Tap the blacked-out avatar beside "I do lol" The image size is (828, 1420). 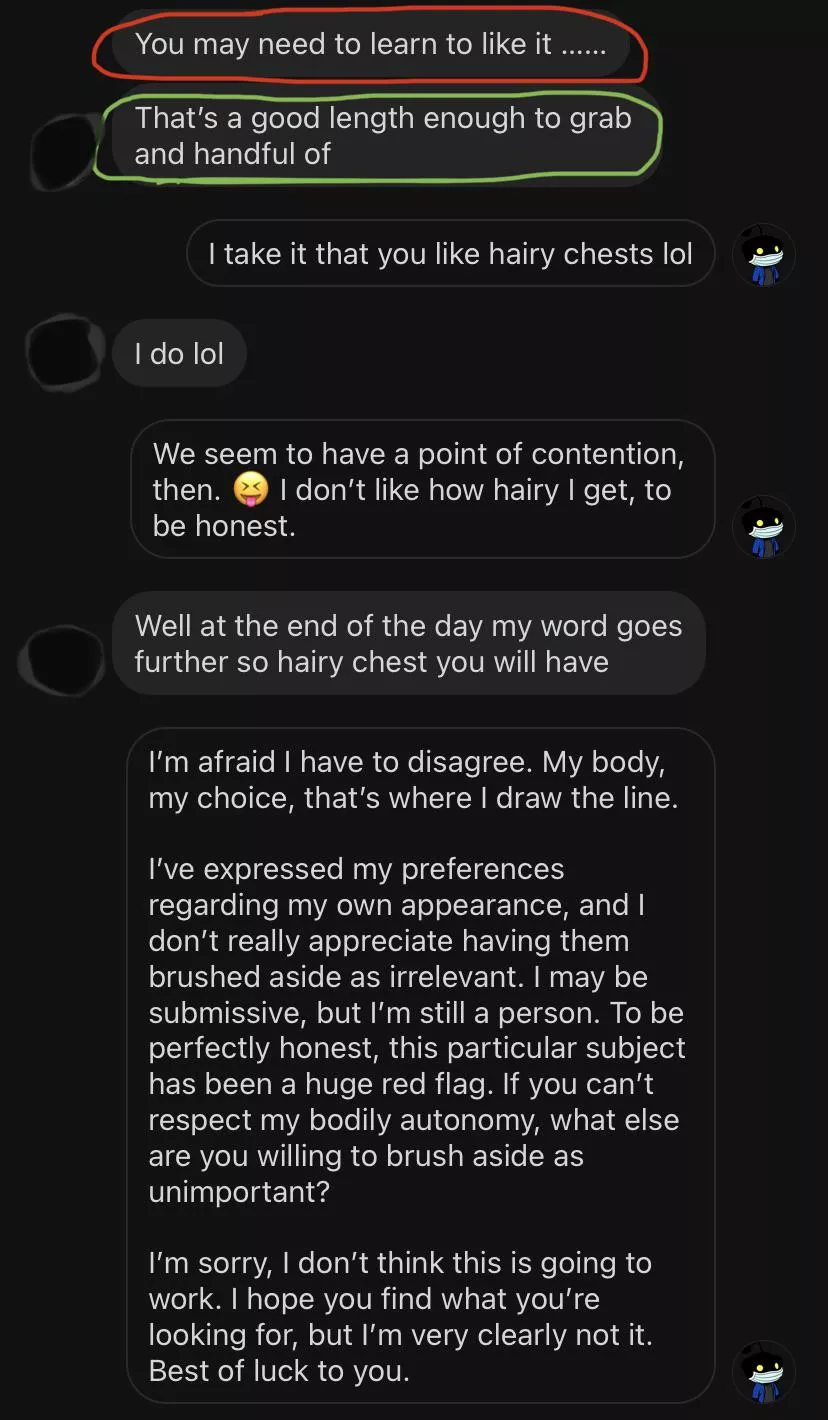(x=64, y=353)
